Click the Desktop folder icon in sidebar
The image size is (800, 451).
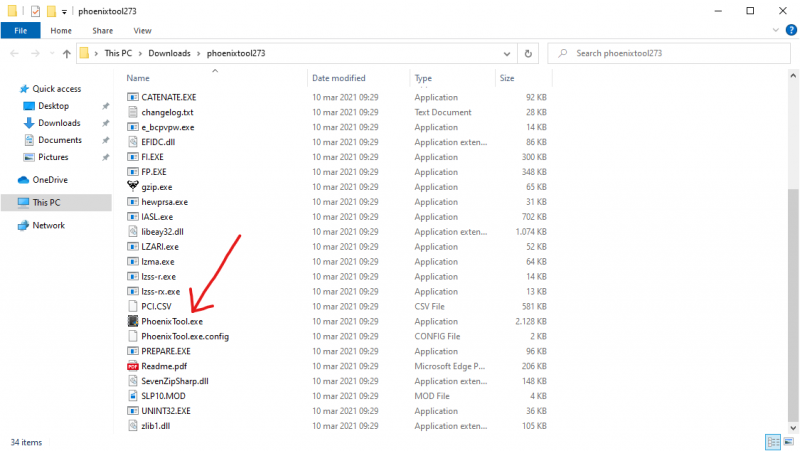click(x=29, y=106)
